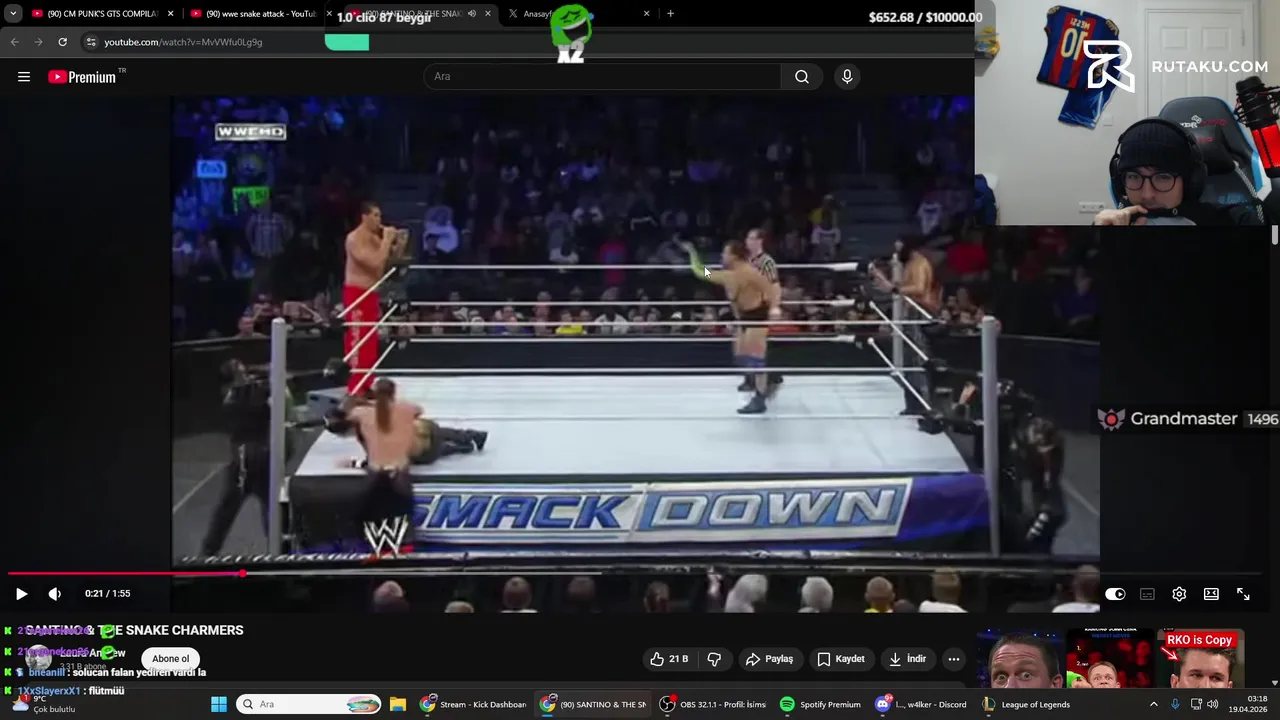Click the Paylaş share button
The image size is (1280, 720).
tap(769, 659)
